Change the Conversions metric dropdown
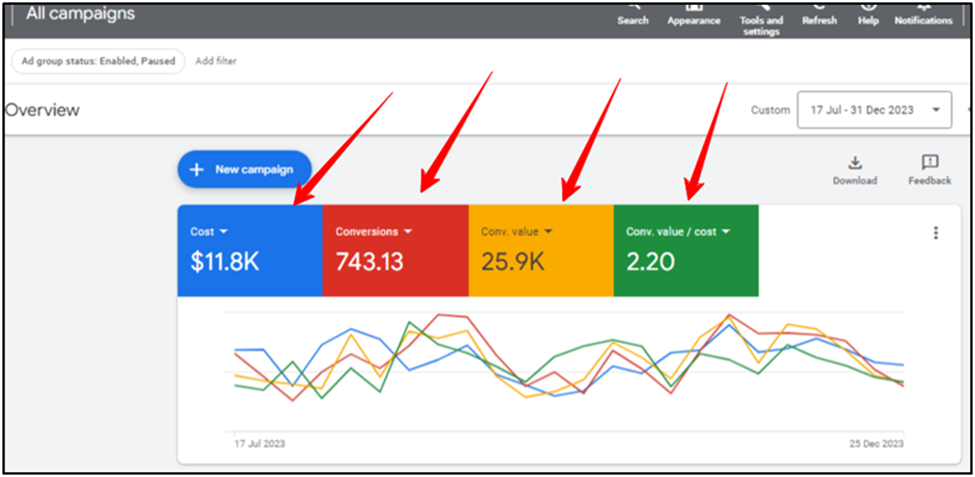Screen dimensions: 975x477 tap(374, 231)
